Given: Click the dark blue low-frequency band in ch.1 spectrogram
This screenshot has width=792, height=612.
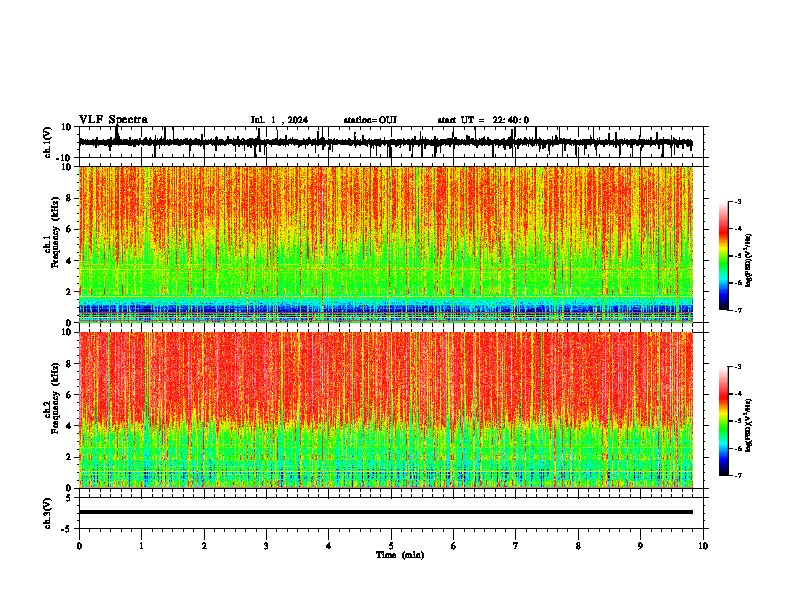Looking at the screenshot, I should coord(386,309).
